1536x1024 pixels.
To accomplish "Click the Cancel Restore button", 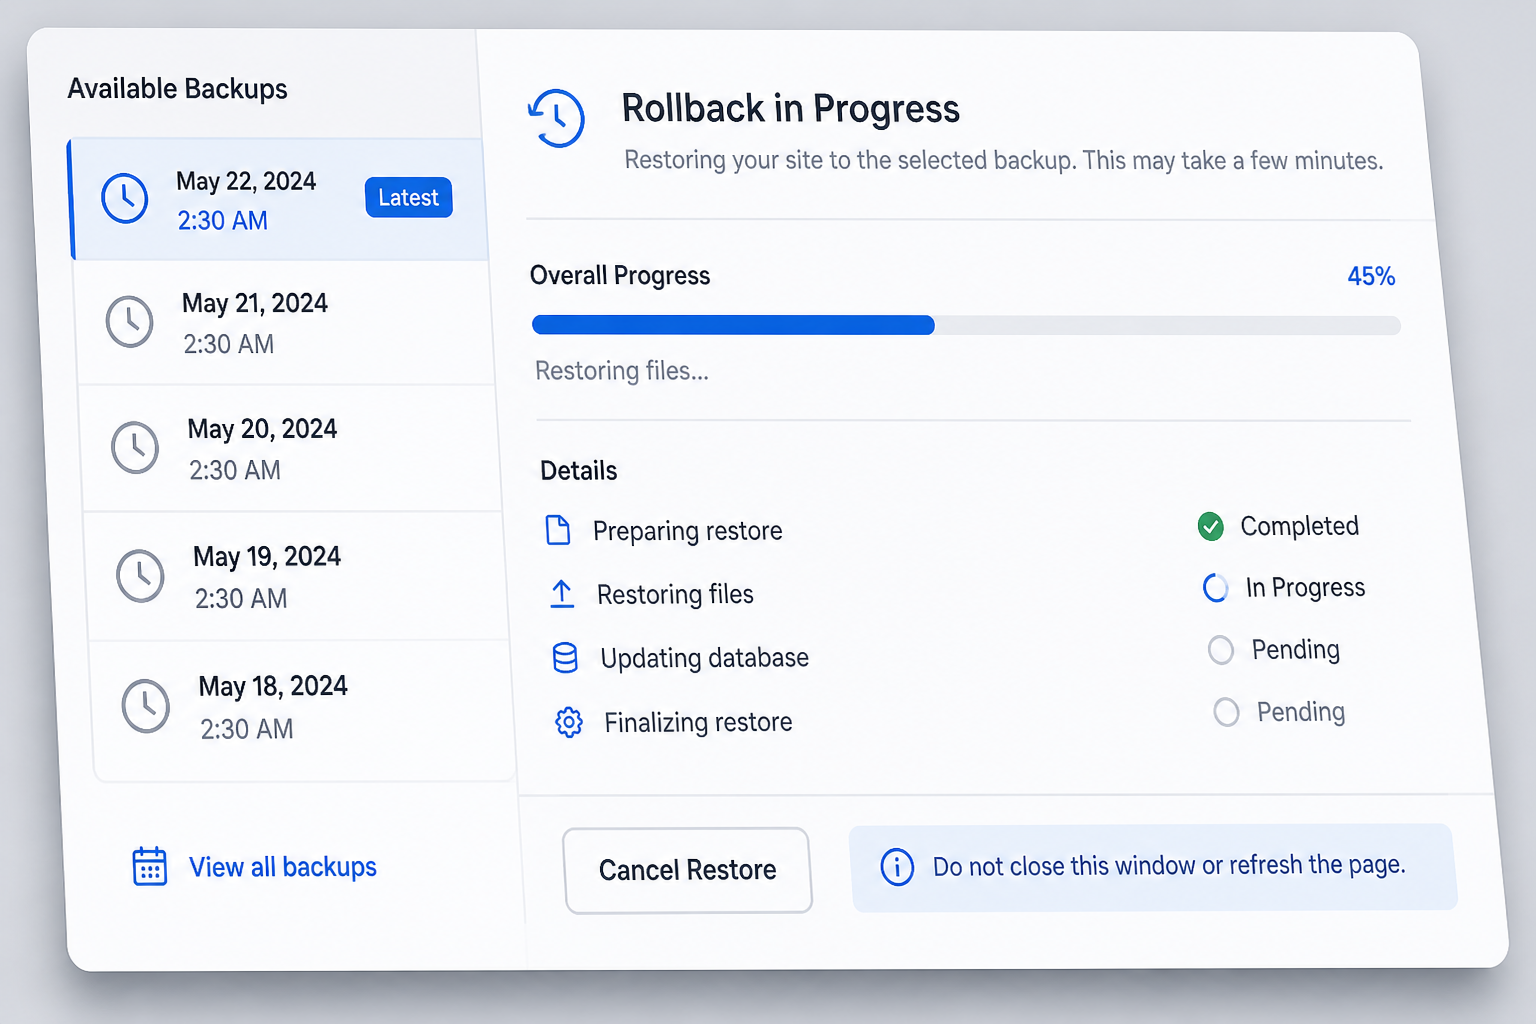I will click(x=688, y=870).
